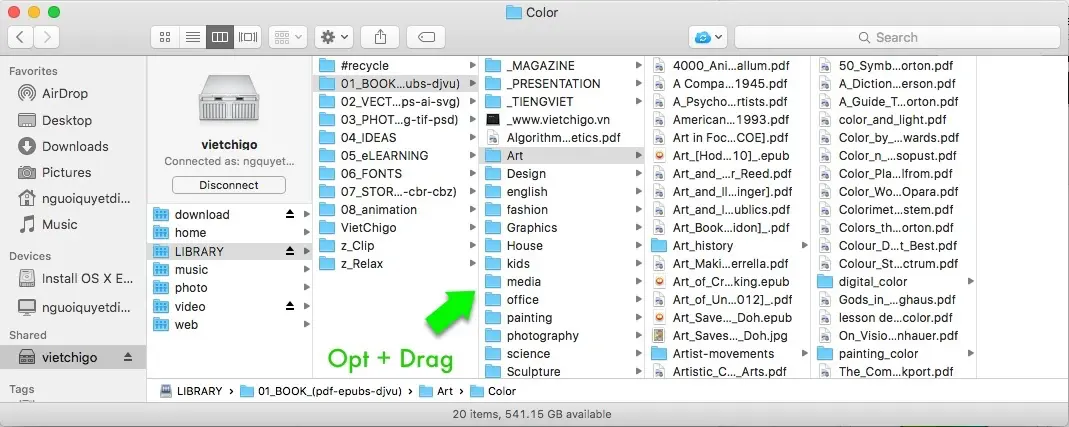This screenshot has height=427, width=1069.
Task: Switch to Cover Flow view
Action: pos(247,37)
